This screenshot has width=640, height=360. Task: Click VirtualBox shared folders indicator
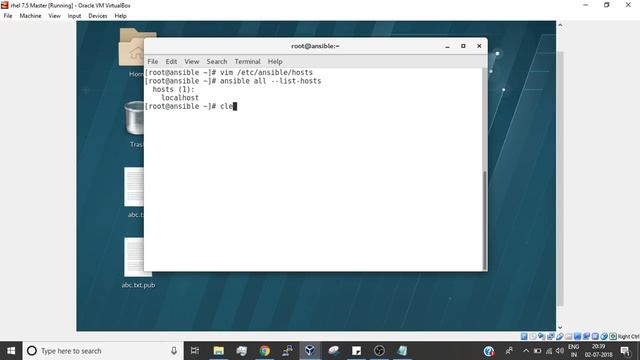pos(569,336)
